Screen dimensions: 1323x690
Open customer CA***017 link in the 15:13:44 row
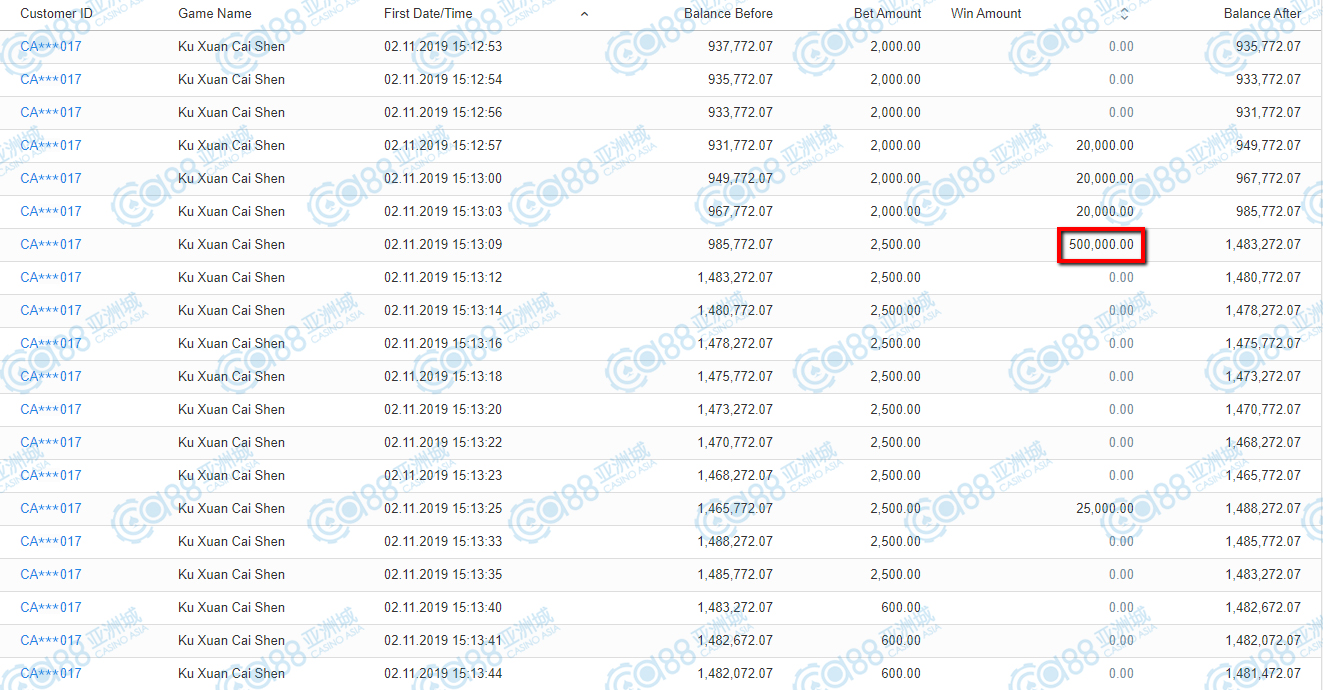51,673
